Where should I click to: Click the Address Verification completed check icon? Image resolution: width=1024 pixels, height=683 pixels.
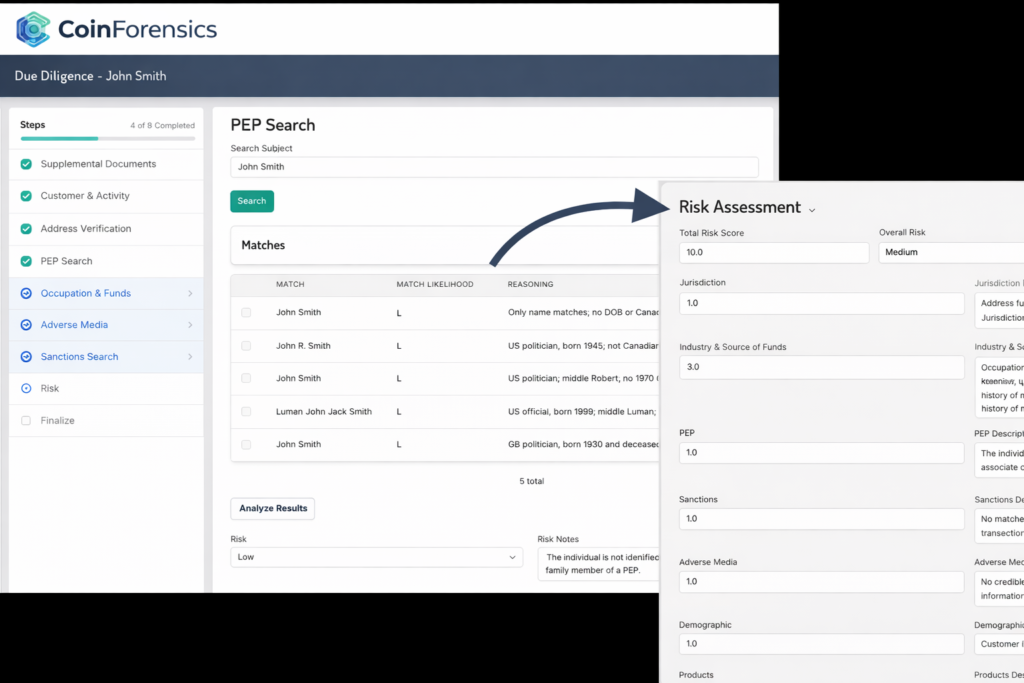coord(26,229)
